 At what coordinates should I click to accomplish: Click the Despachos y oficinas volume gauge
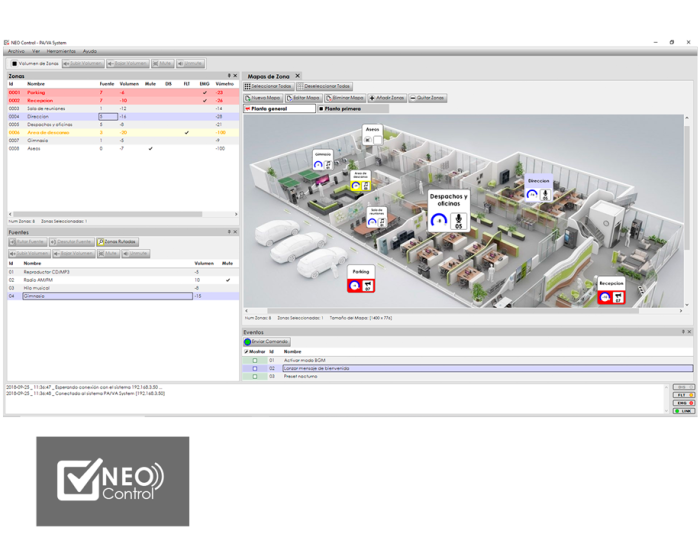tap(437, 220)
